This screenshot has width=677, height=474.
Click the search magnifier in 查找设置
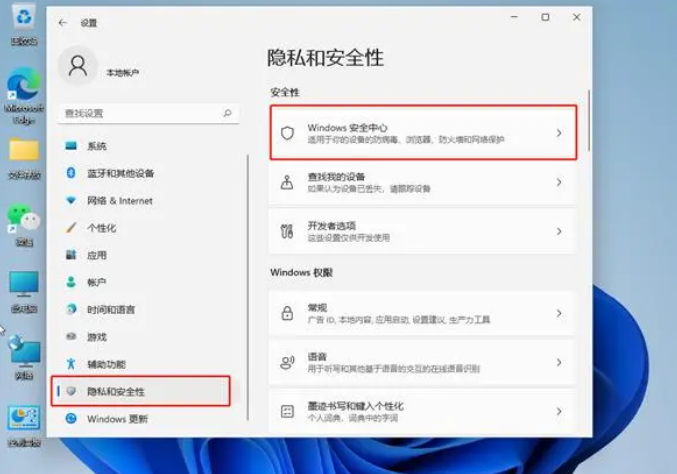point(228,113)
